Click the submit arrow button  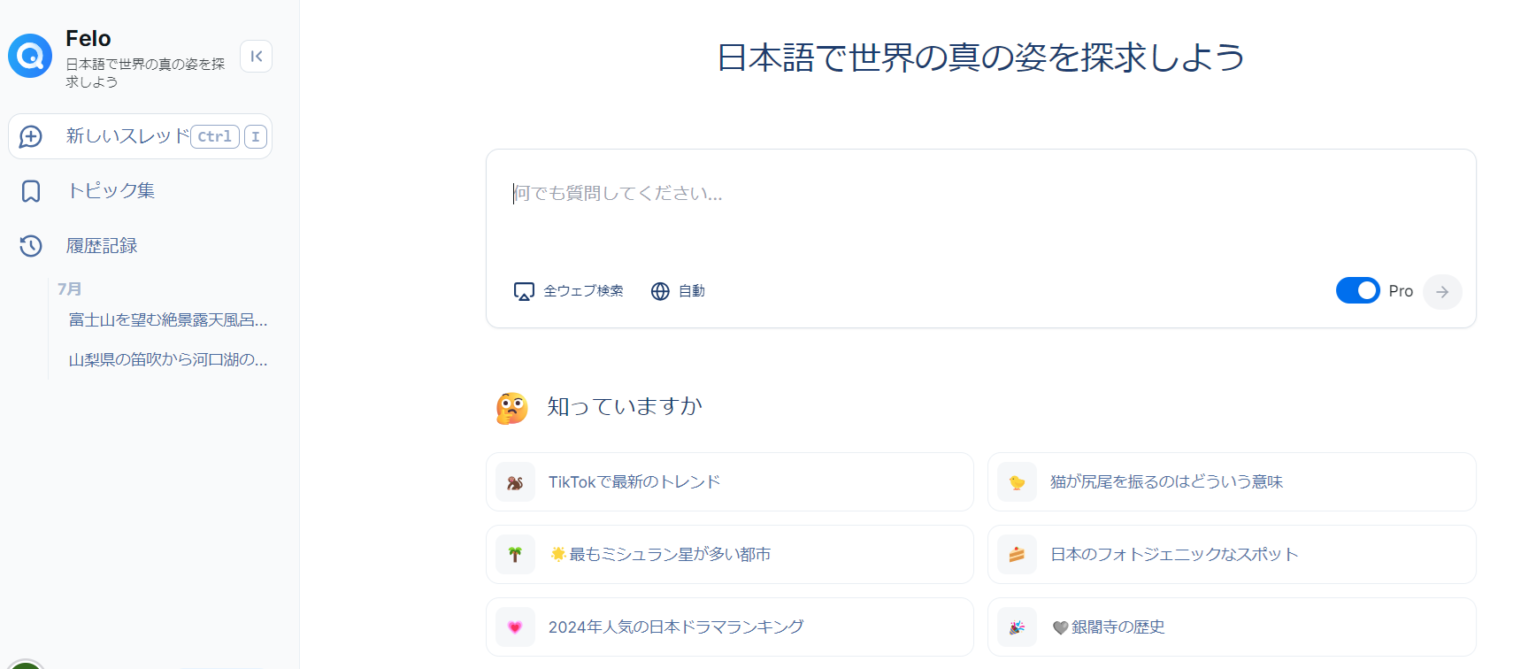[x=1442, y=291]
